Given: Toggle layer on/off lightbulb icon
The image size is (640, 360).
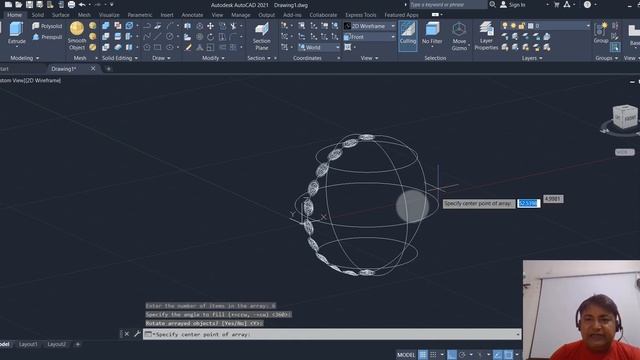Looking at the screenshot, I should coord(505,26).
